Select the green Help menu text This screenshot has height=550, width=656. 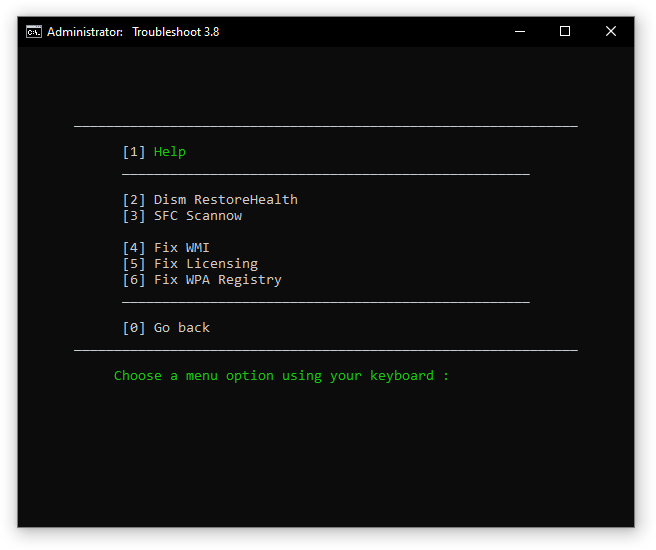coord(170,152)
